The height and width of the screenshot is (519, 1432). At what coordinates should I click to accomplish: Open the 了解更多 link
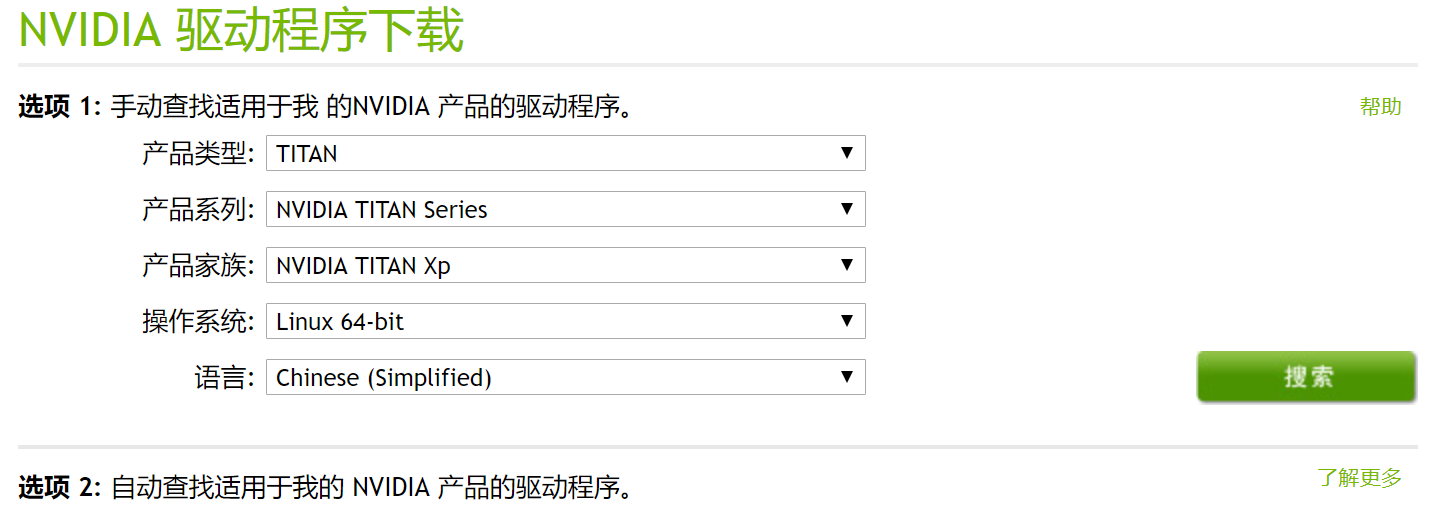click(x=1359, y=478)
